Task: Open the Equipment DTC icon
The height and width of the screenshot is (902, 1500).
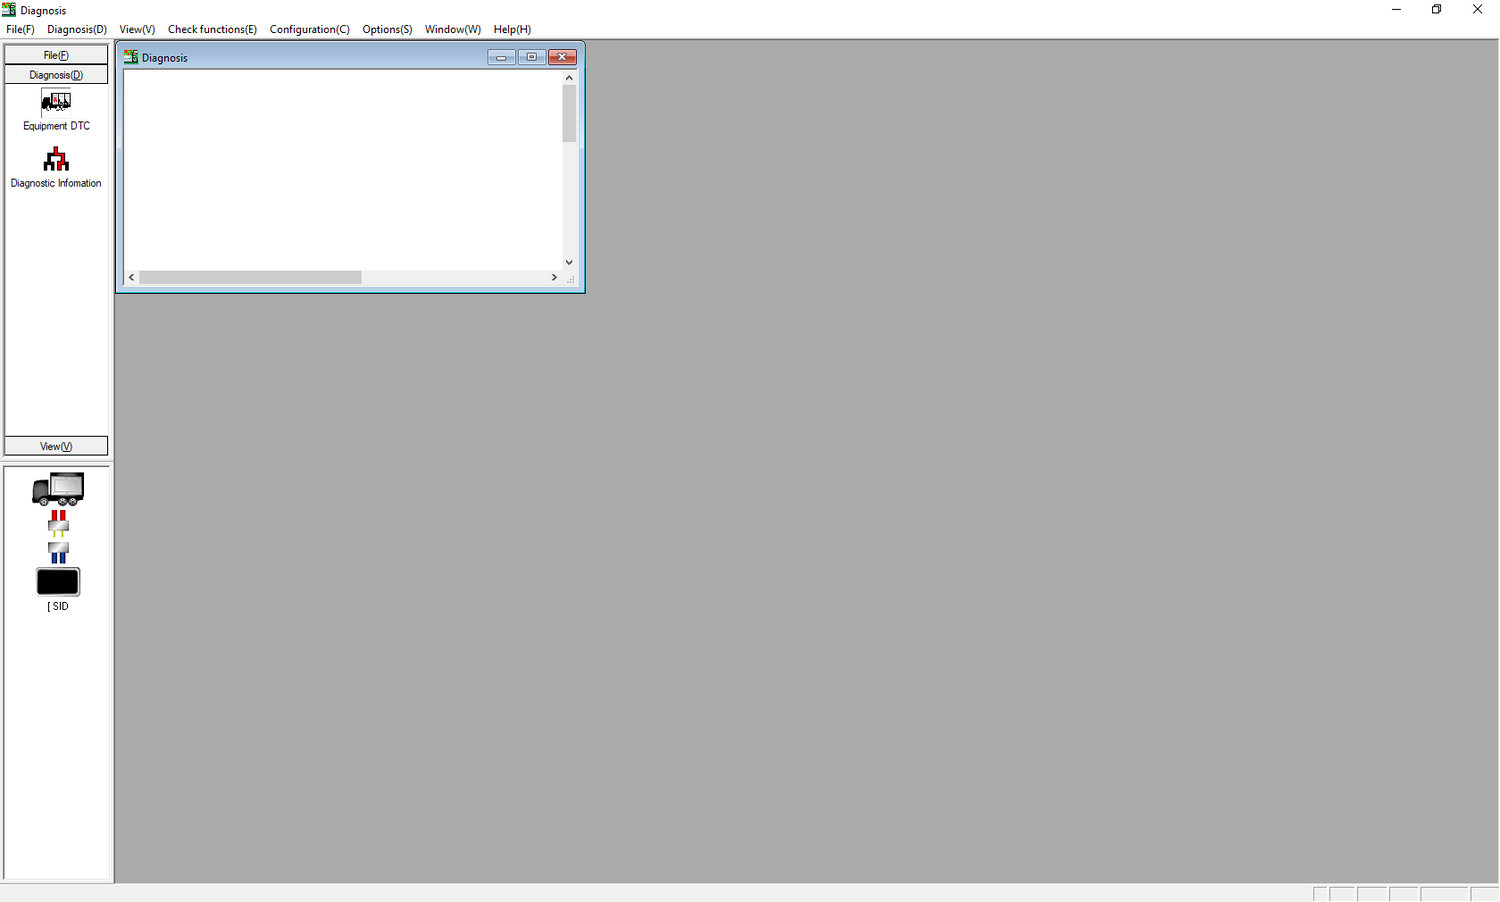Action: [56, 102]
